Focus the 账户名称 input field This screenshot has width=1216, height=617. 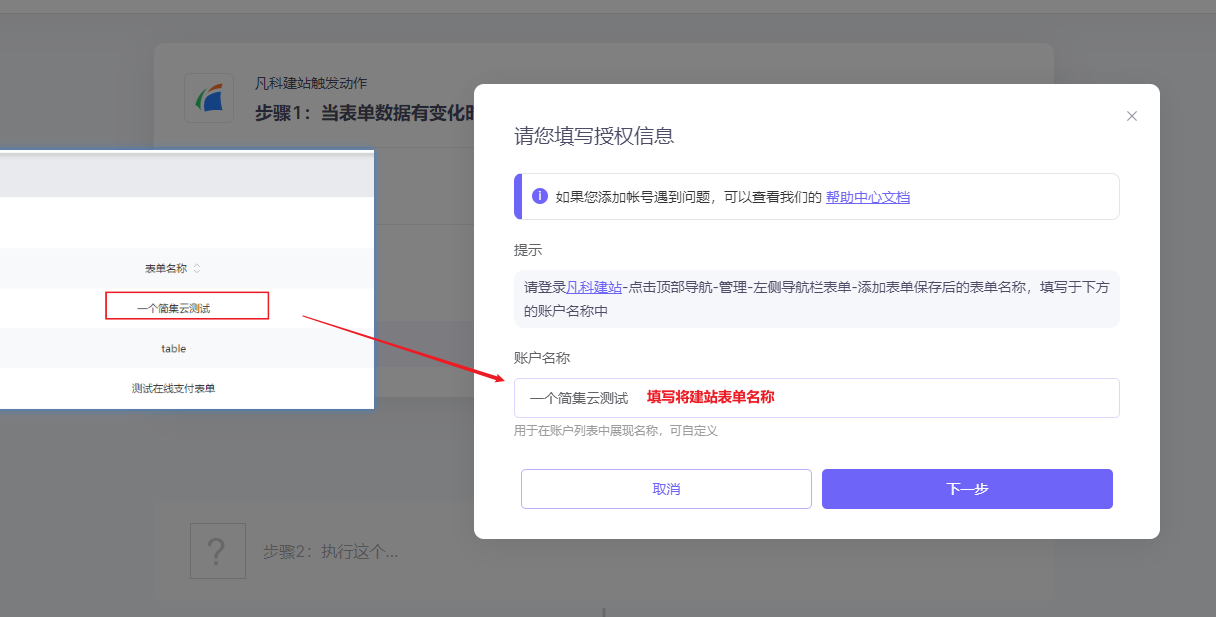[x=817, y=398]
